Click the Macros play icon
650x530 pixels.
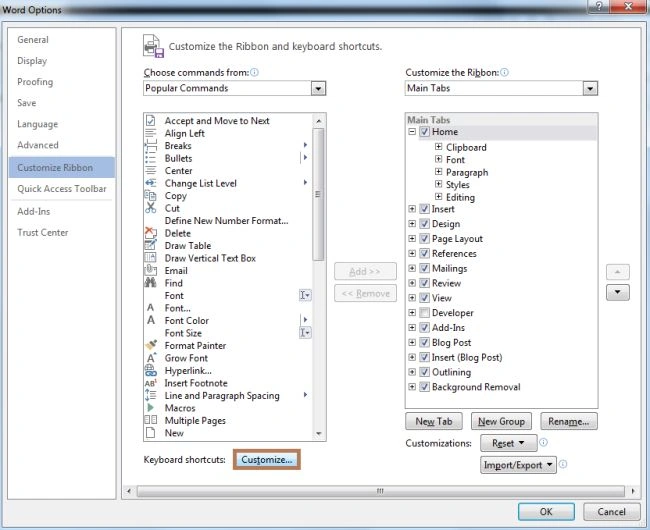[x=150, y=408]
